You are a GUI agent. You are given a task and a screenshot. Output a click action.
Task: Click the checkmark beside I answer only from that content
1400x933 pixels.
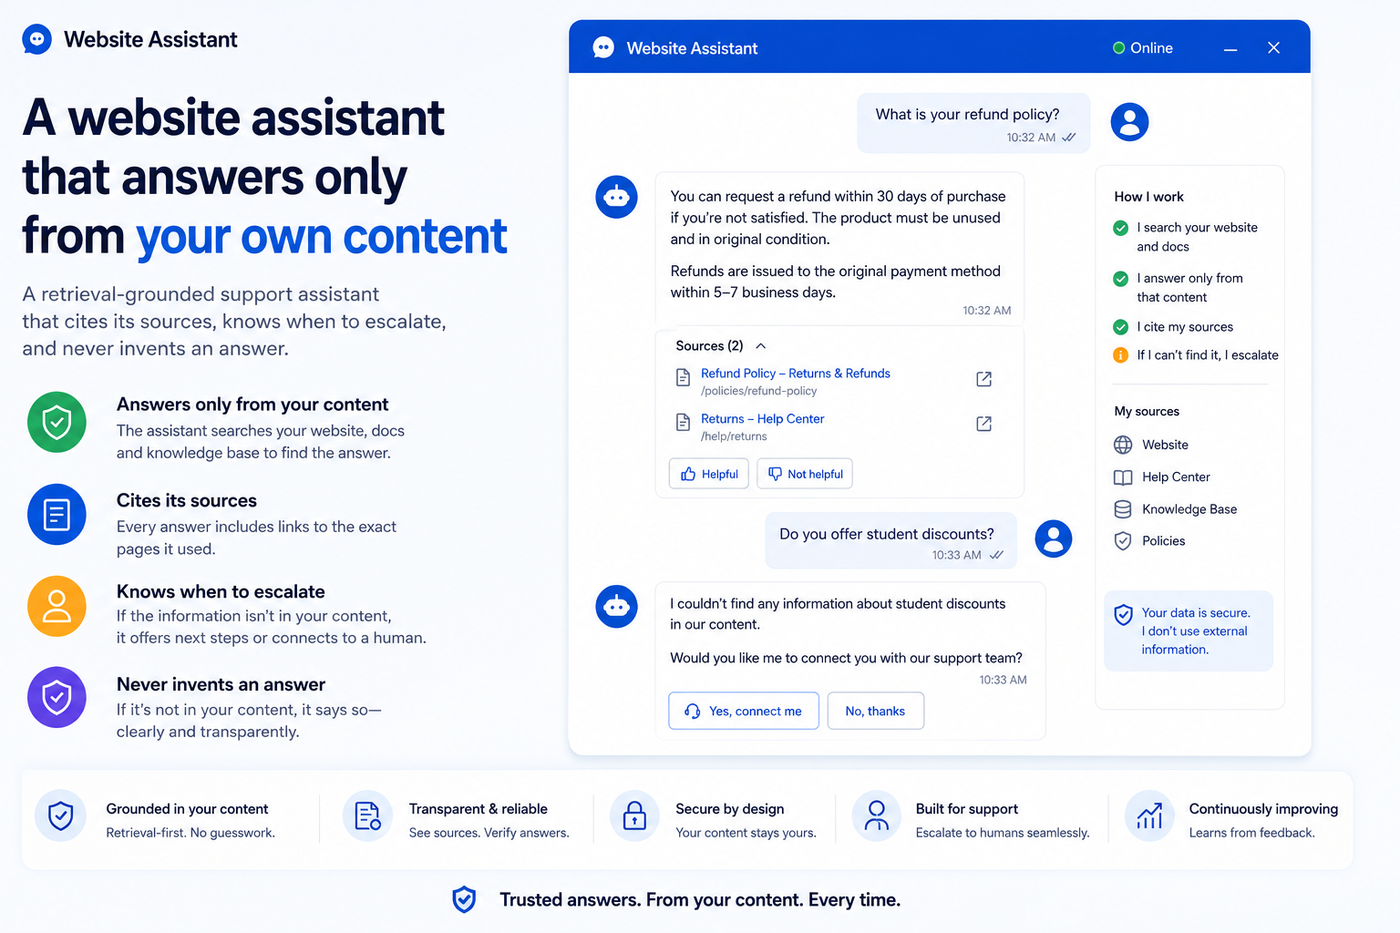tap(1121, 279)
